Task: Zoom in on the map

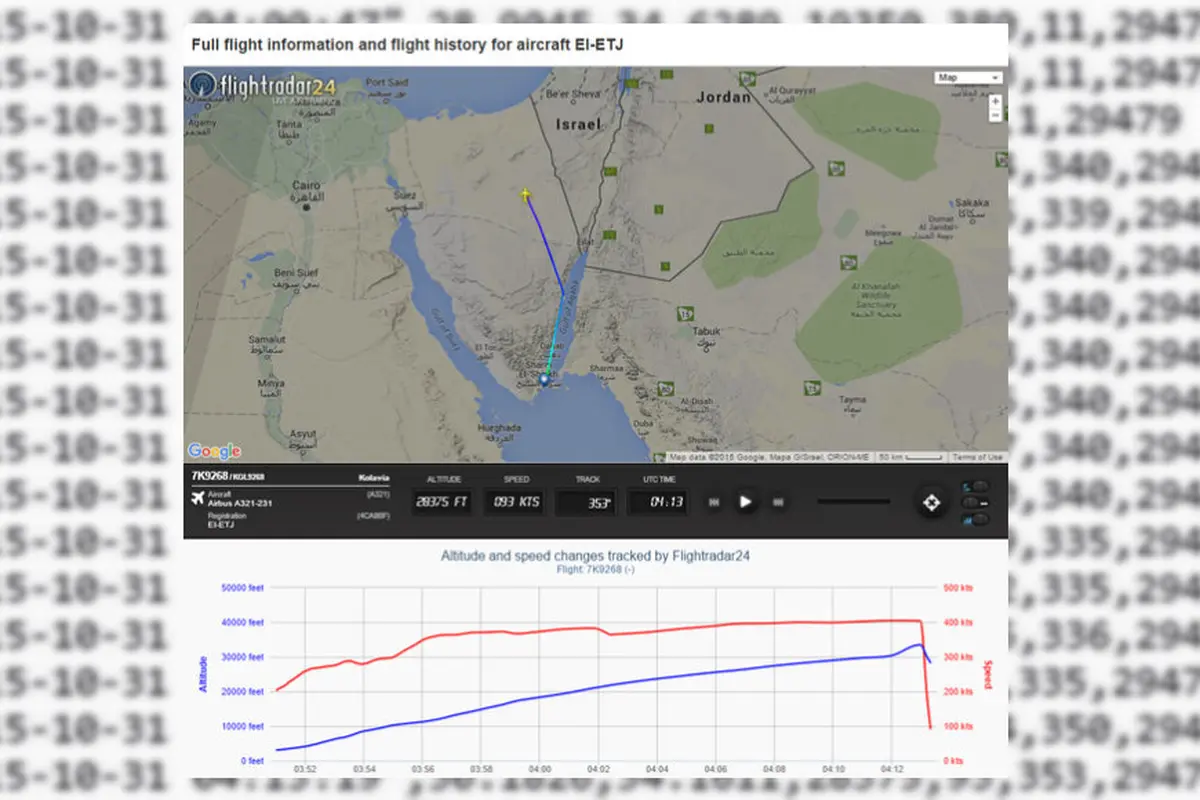Action: click(x=994, y=101)
